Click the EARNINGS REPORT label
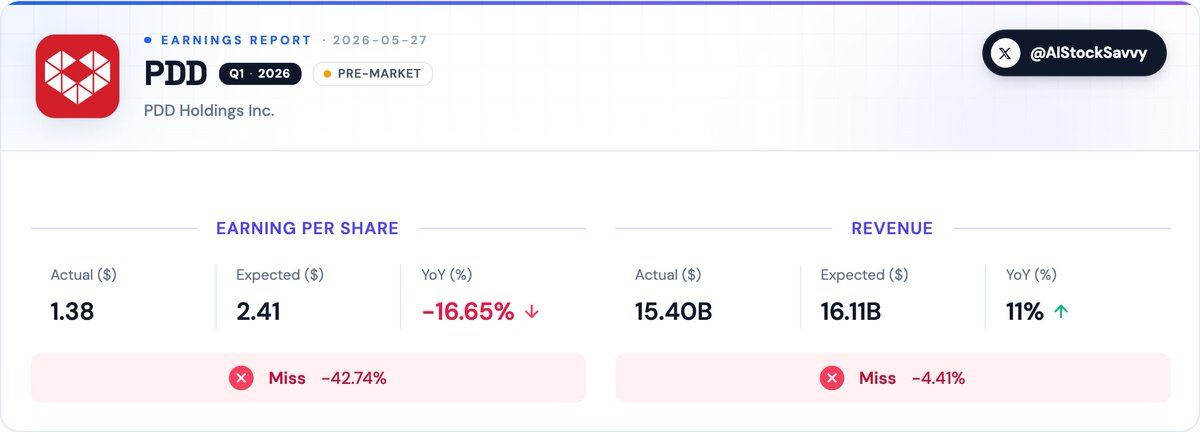Image resolution: width=1200 pixels, height=432 pixels. 236,40
